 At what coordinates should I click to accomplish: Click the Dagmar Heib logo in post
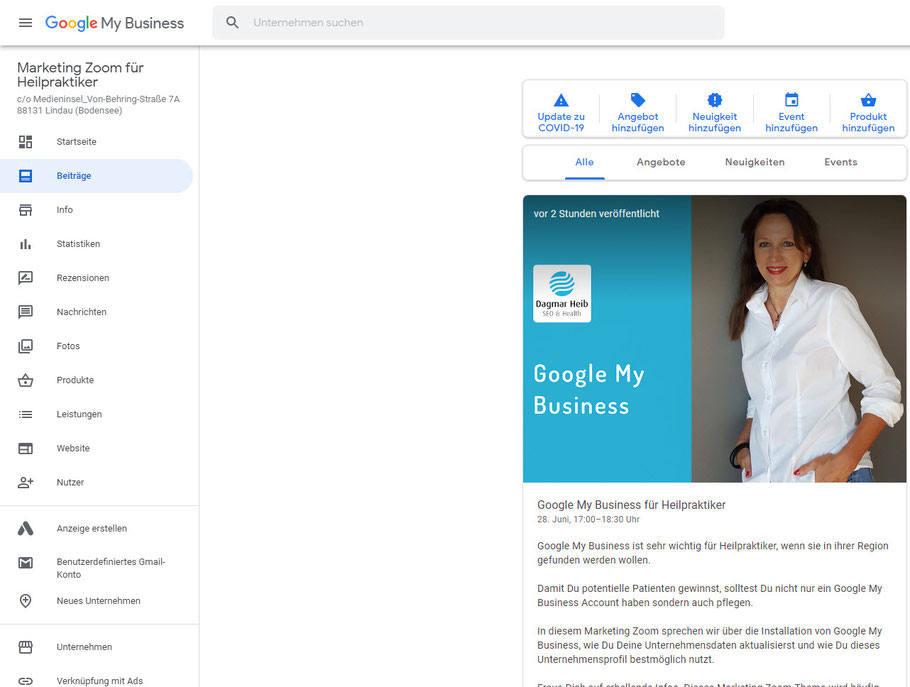point(562,294)
